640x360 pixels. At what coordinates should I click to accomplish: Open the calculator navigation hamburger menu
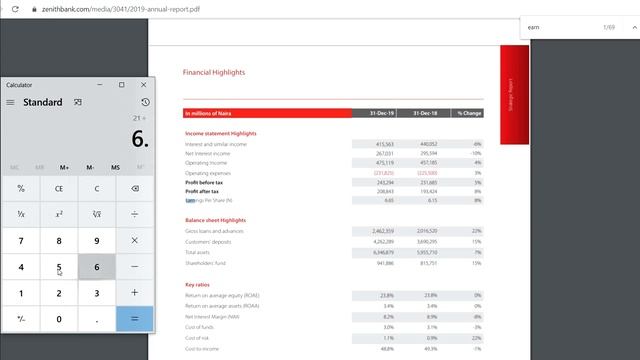tap(10, 102)
